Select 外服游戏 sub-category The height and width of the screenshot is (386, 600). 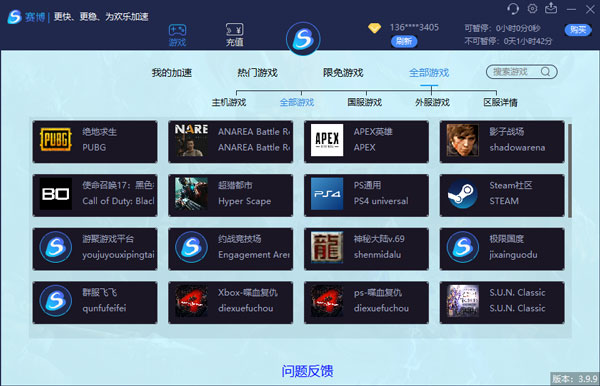[432, 102]
